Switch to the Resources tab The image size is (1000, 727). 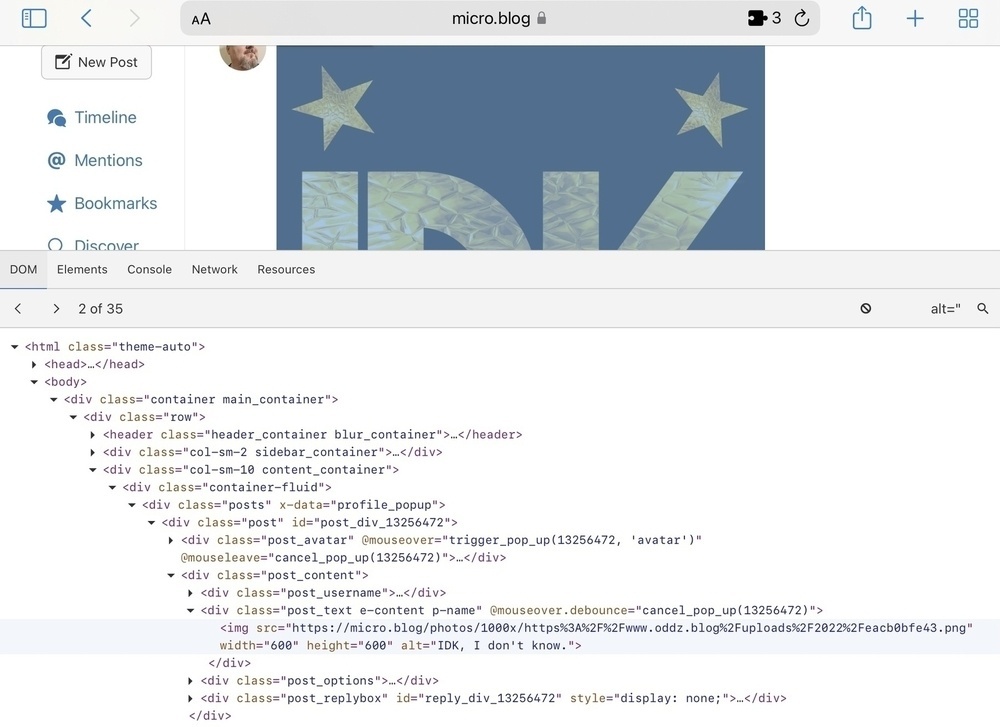[286, 269]
